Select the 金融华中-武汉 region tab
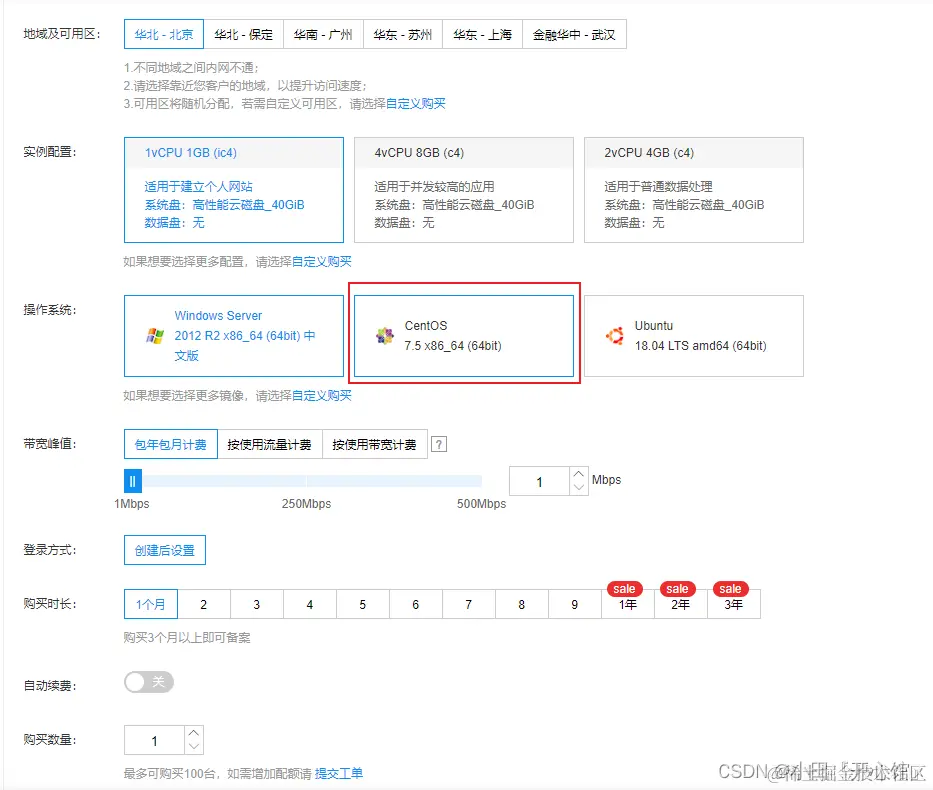The width and height of the screenshot is (933, 790). click(x=575, y=33)
